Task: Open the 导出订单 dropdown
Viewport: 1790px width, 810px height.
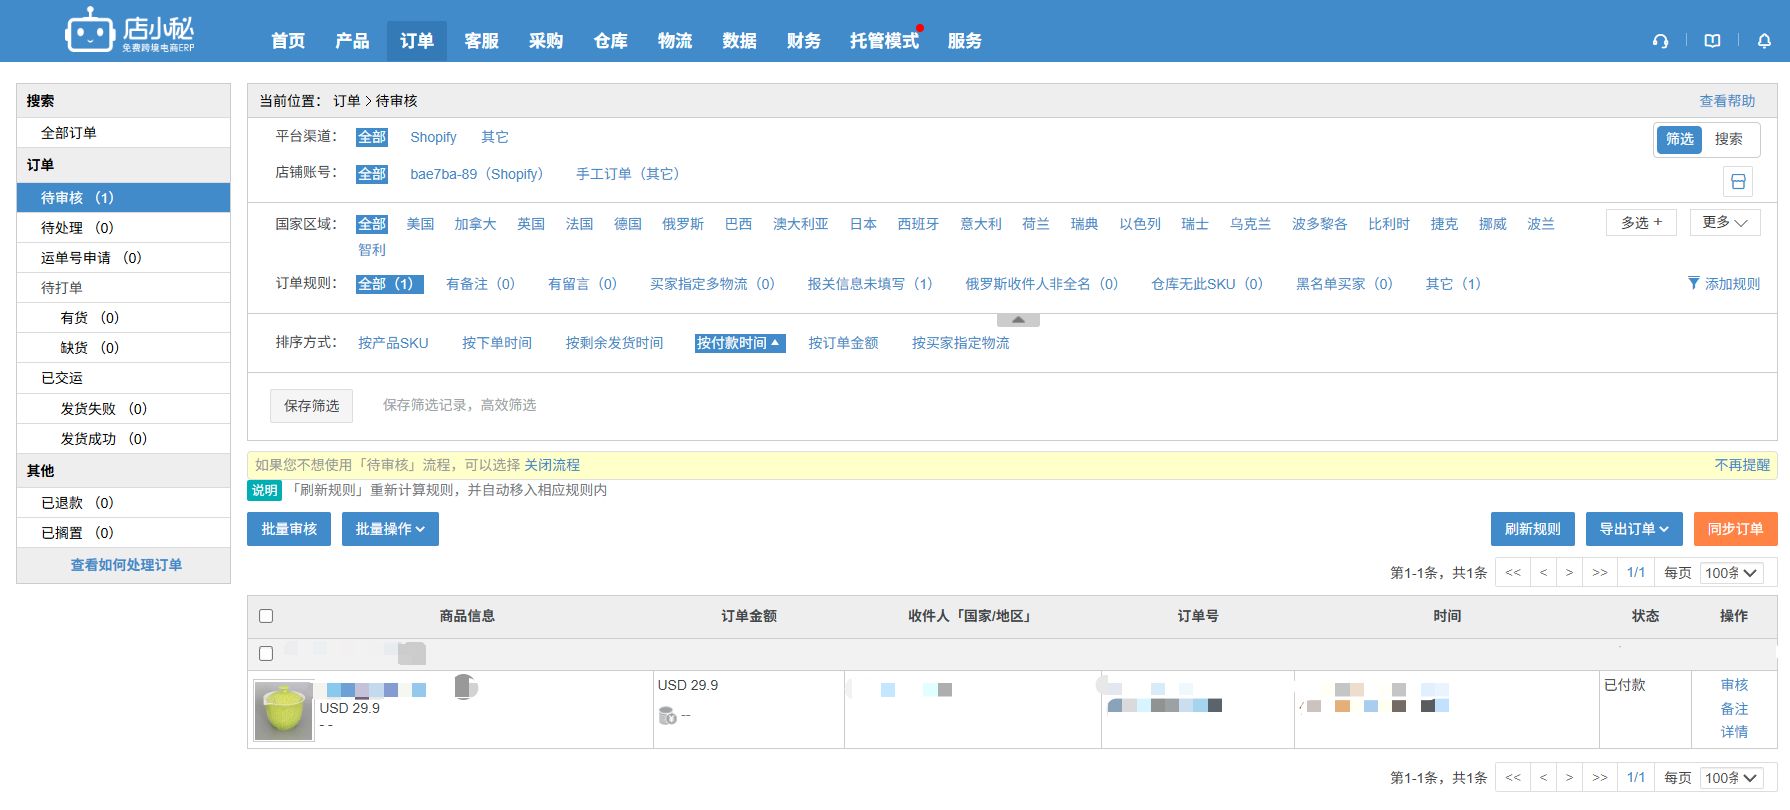Action: (1633, 529)
